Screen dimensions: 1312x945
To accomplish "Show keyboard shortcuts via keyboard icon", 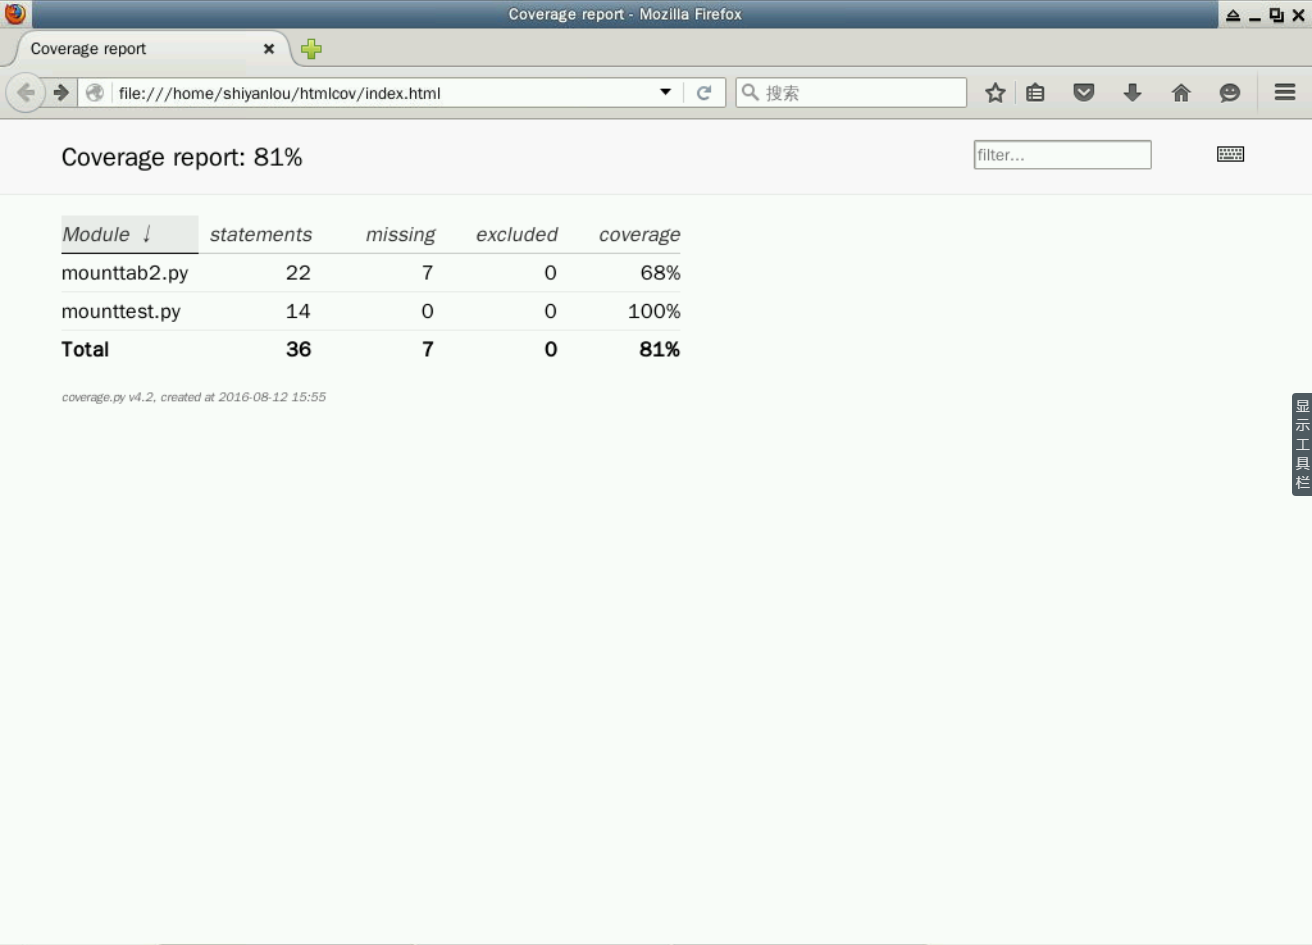I will point(1230,154).
